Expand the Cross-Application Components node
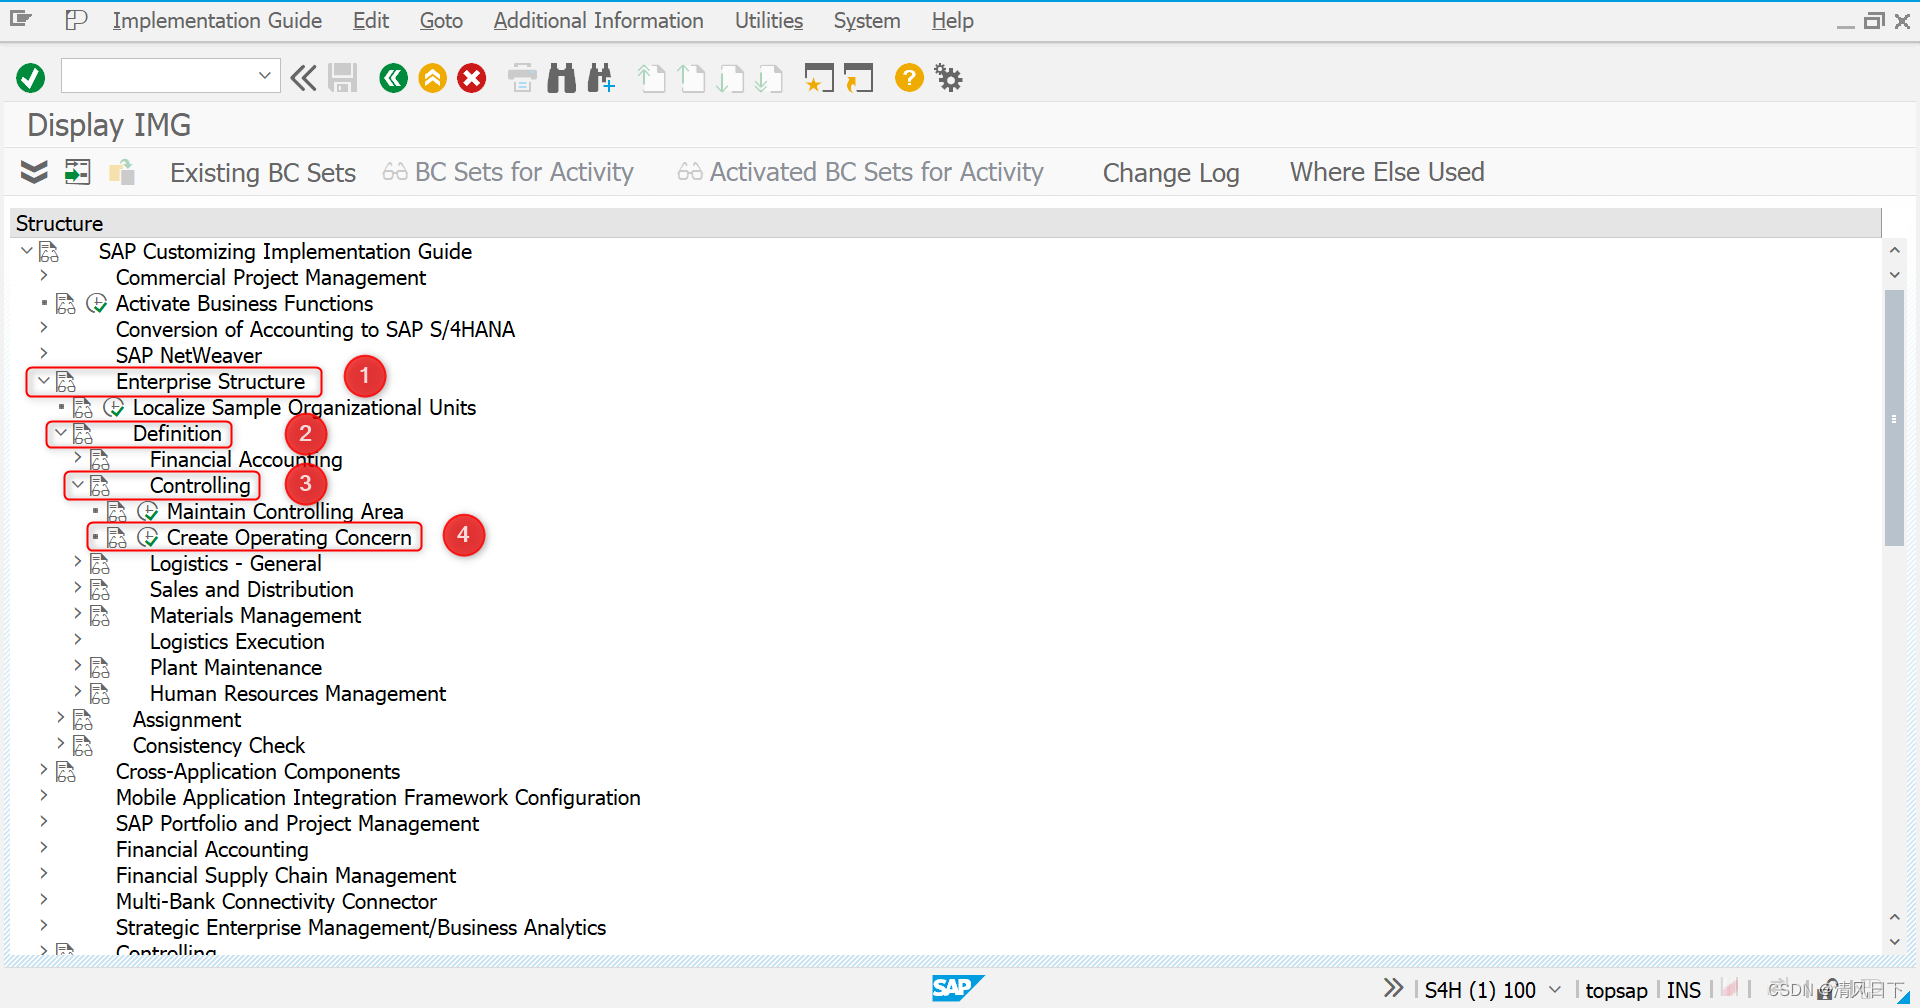 point(43,770)
